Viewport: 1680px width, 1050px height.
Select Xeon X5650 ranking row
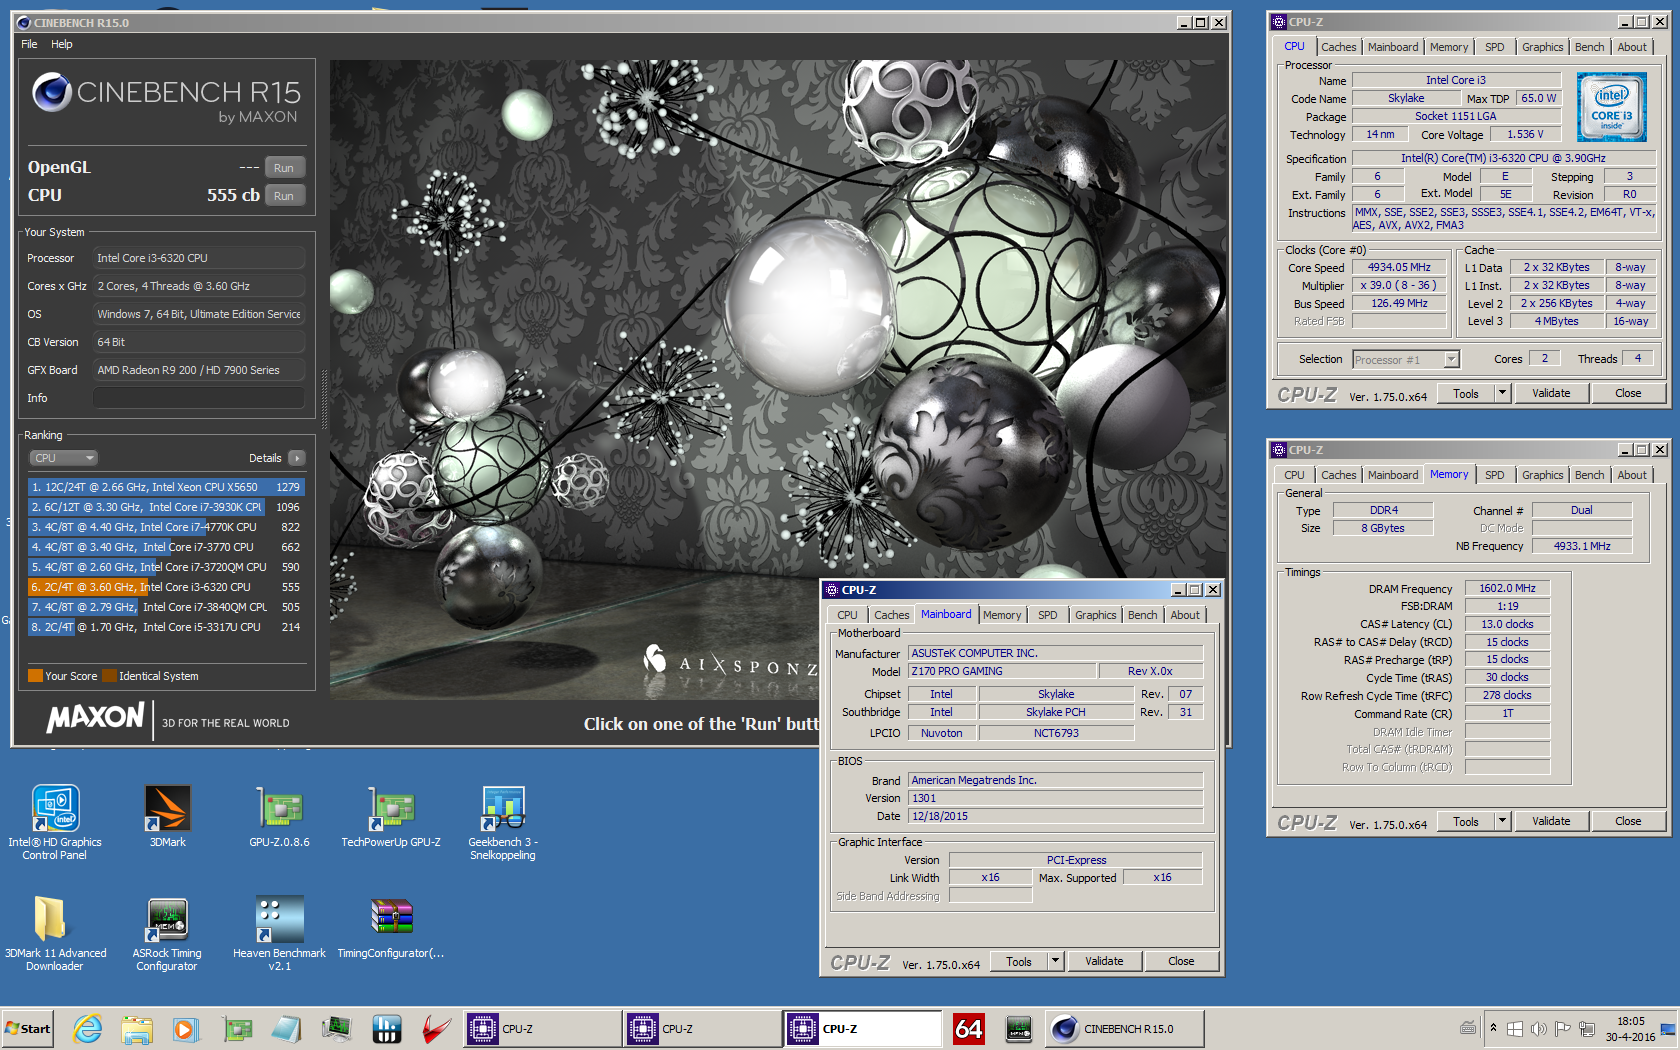coord(166,487)
